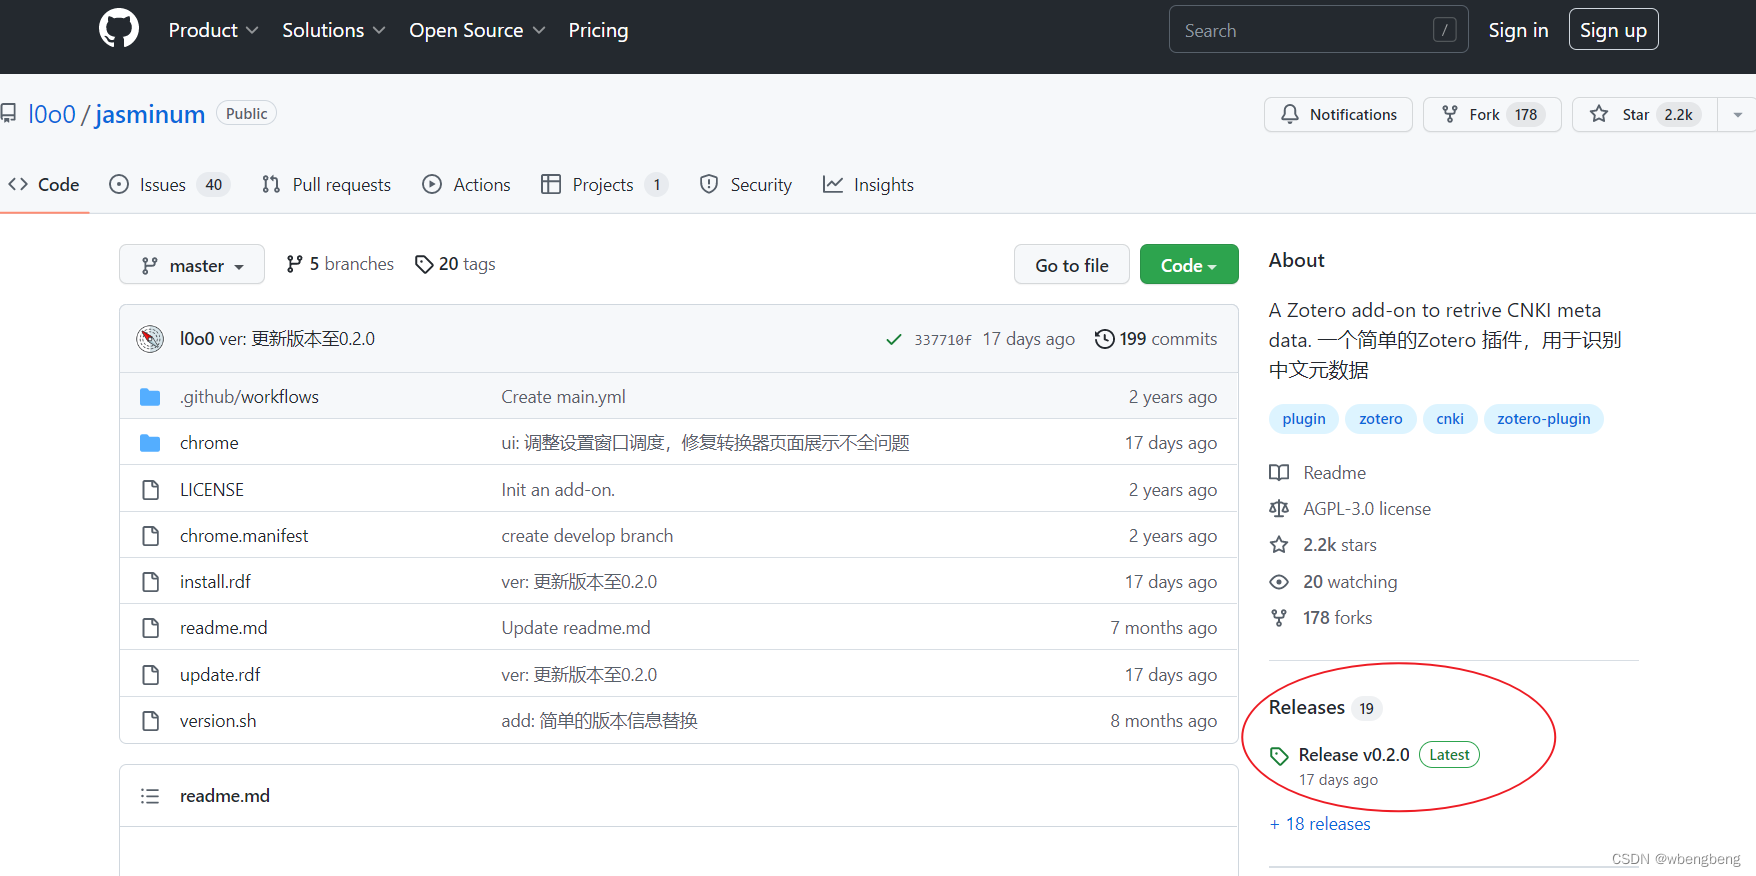The height and width of the screenshot is (876, 1756).
Task: Toggle the readme table of contents icon
Action: coord(150,796)
